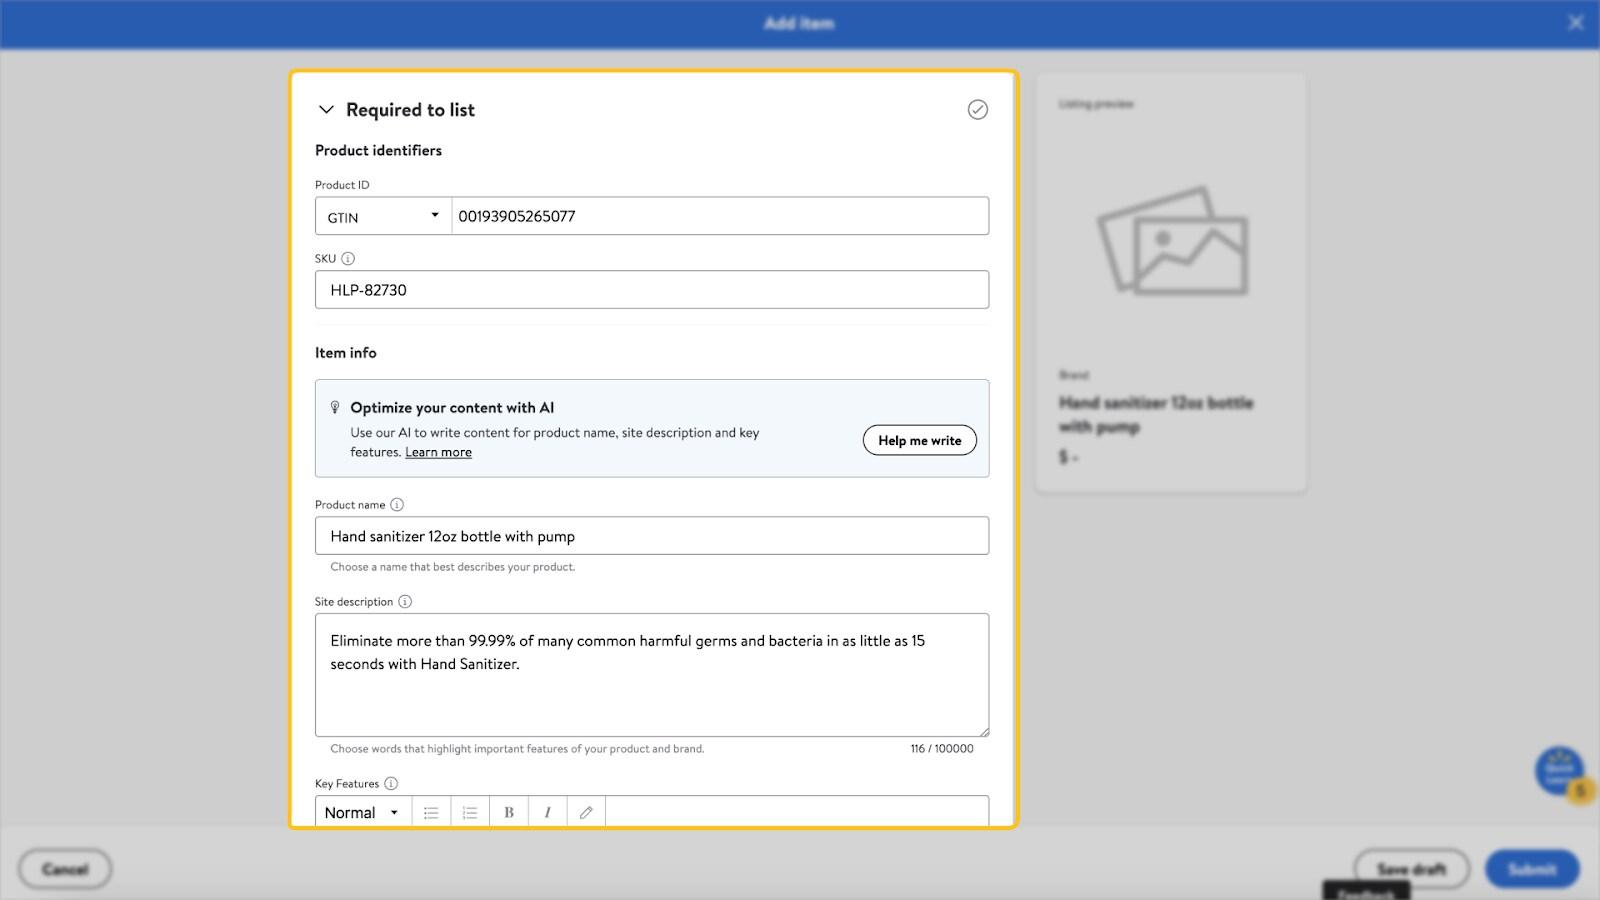The height and width of the screenshot is (900, 1600).
Task: Insert a bulleted list in Key Features
Action: (431, 813)
